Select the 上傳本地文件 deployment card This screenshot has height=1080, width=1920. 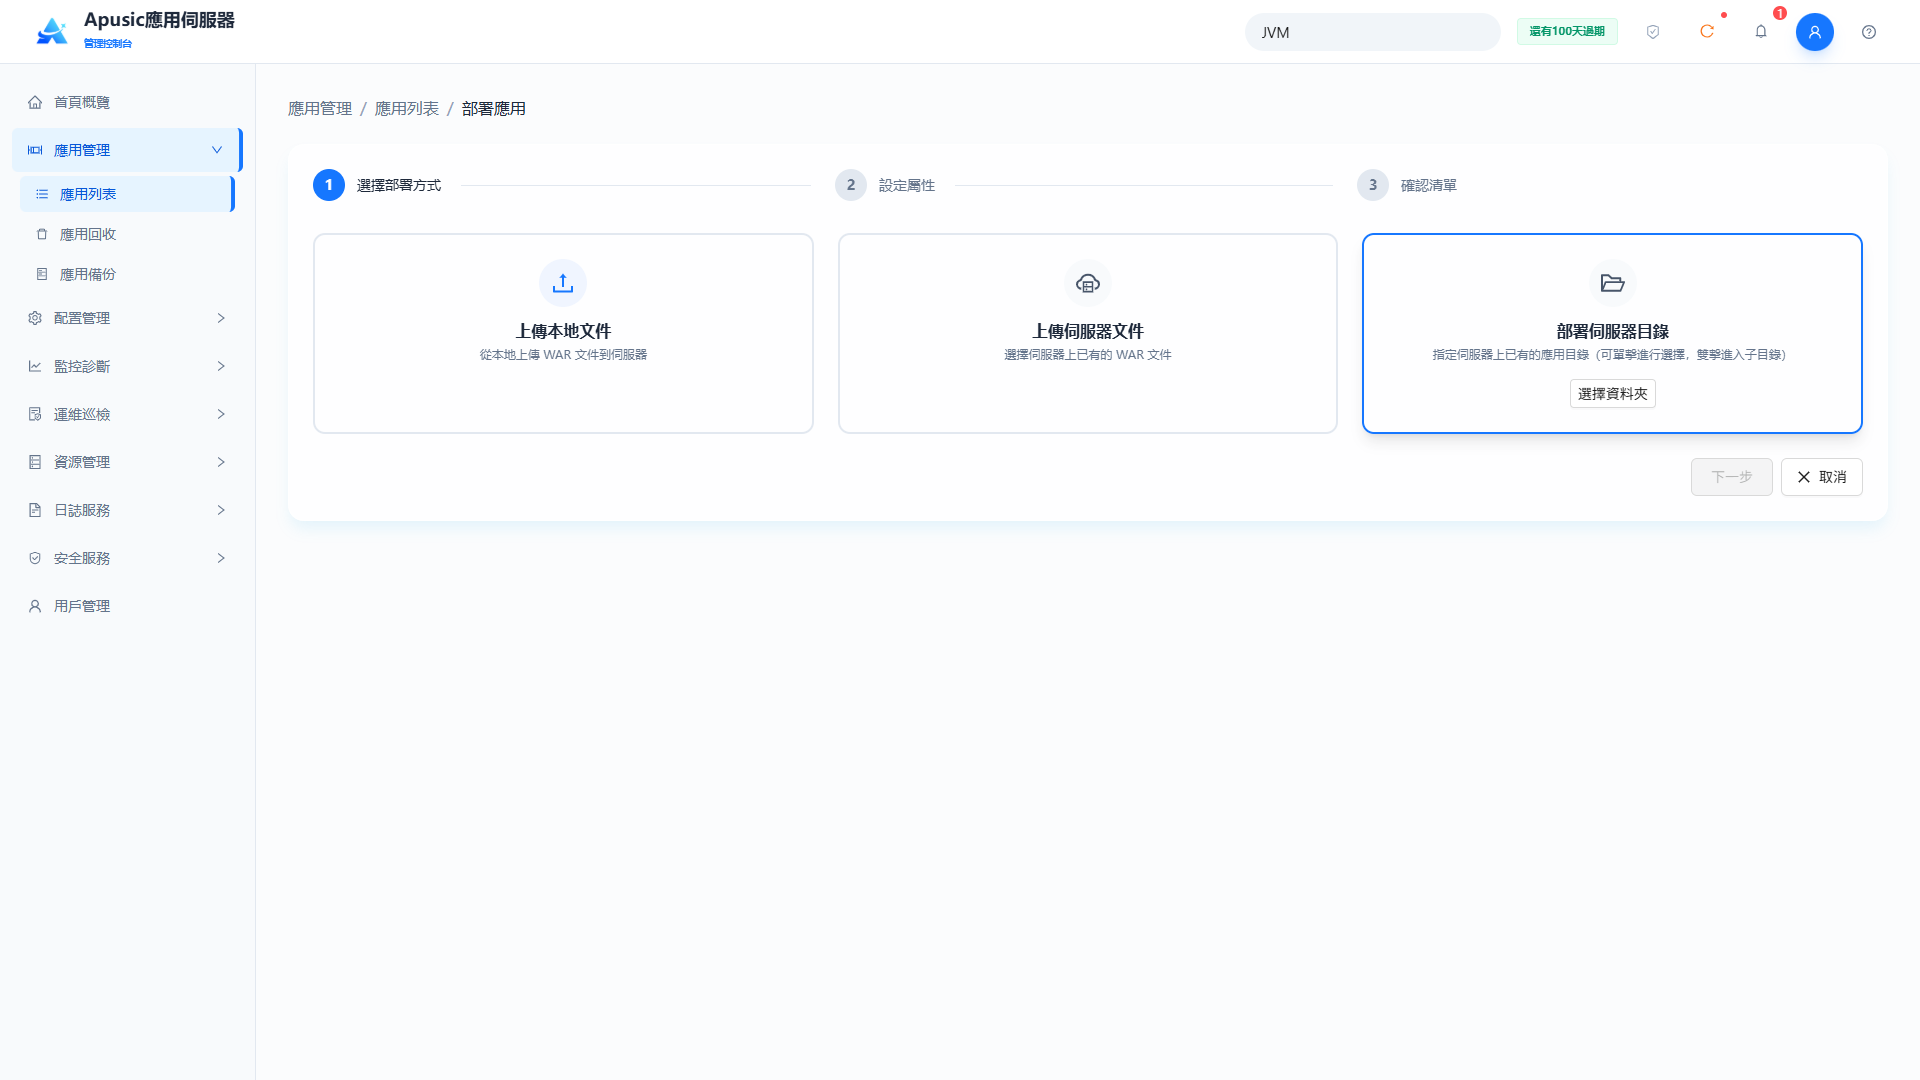click(563, 333)
